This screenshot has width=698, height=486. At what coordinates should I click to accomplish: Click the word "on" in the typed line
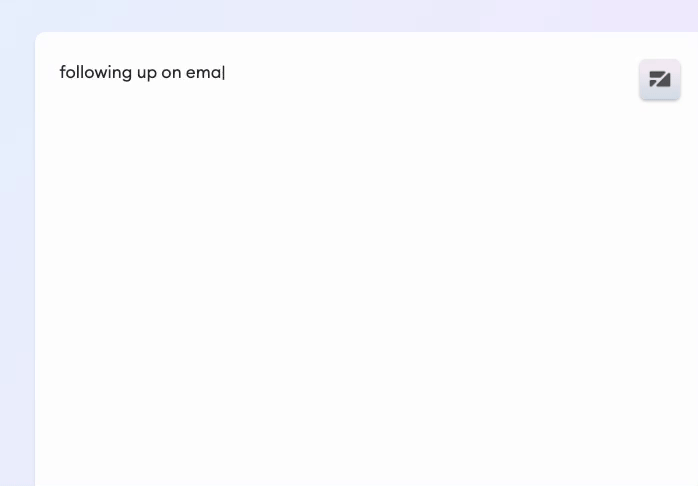pyautogui.click(x=171, y=73)
